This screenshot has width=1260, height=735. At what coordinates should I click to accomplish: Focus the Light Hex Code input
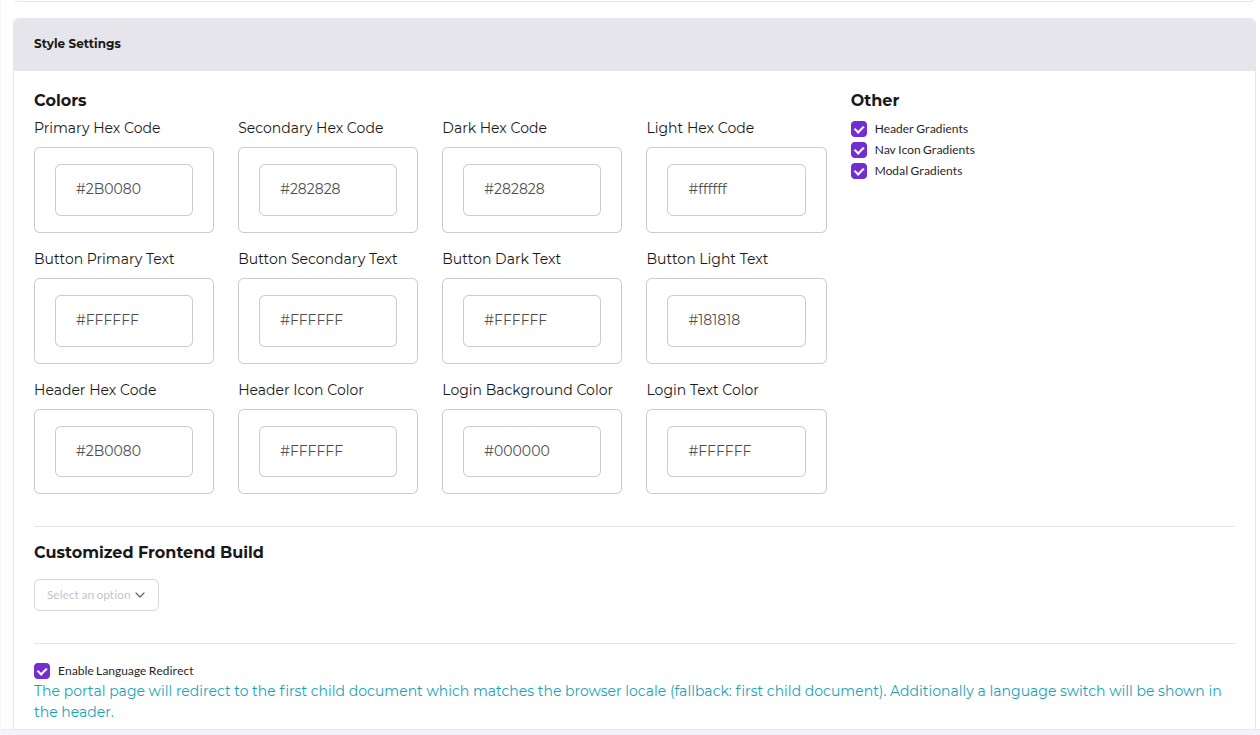736,190
